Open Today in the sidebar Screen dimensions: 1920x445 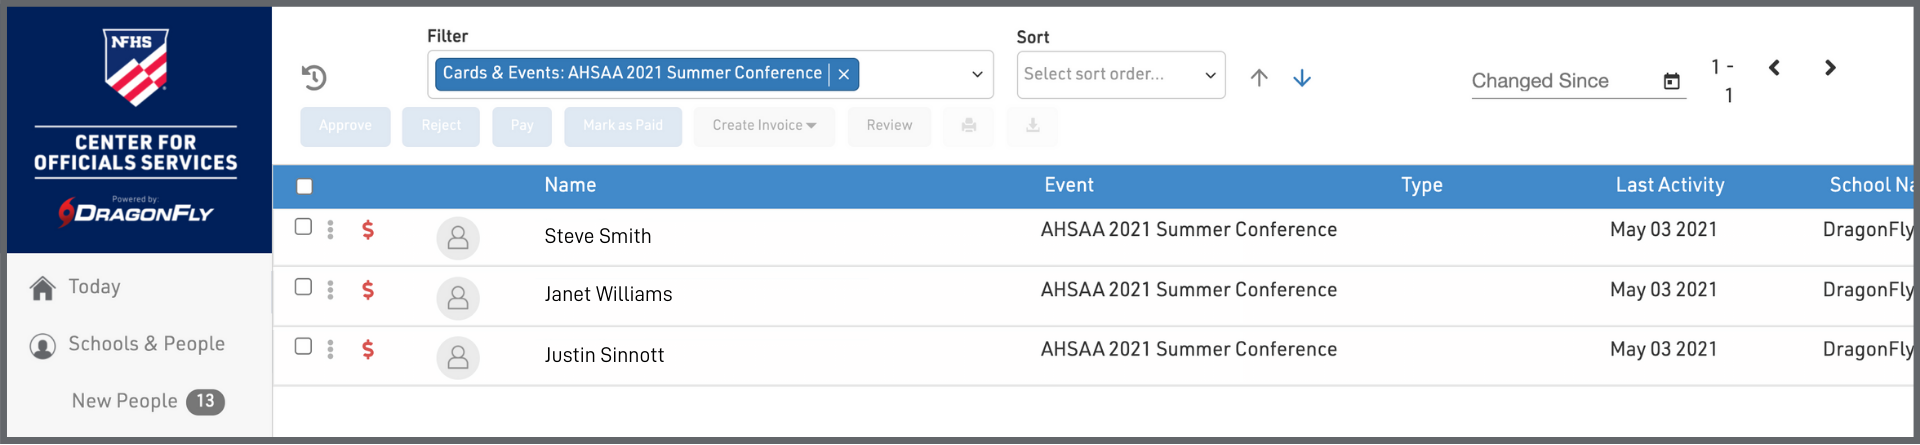point(94,287)
